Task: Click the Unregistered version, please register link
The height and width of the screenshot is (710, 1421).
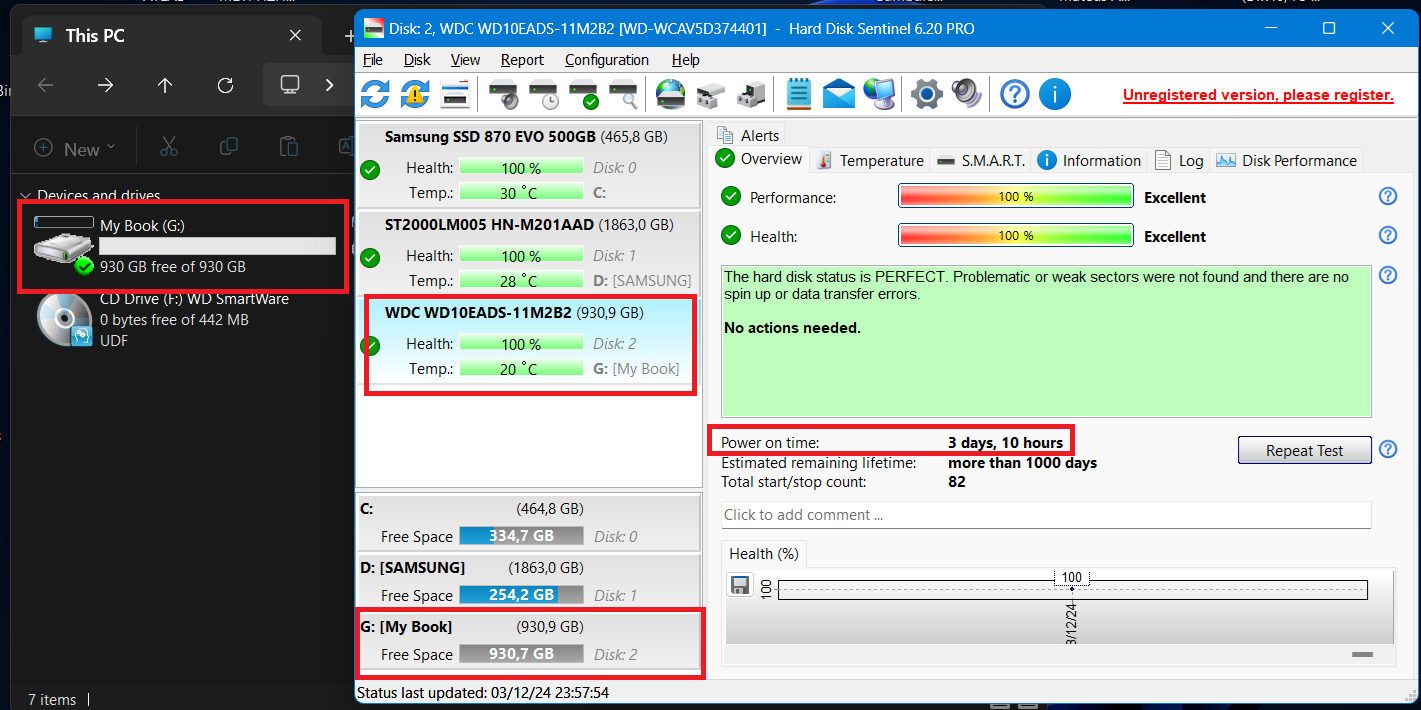Action: [x=1258, y=95]
